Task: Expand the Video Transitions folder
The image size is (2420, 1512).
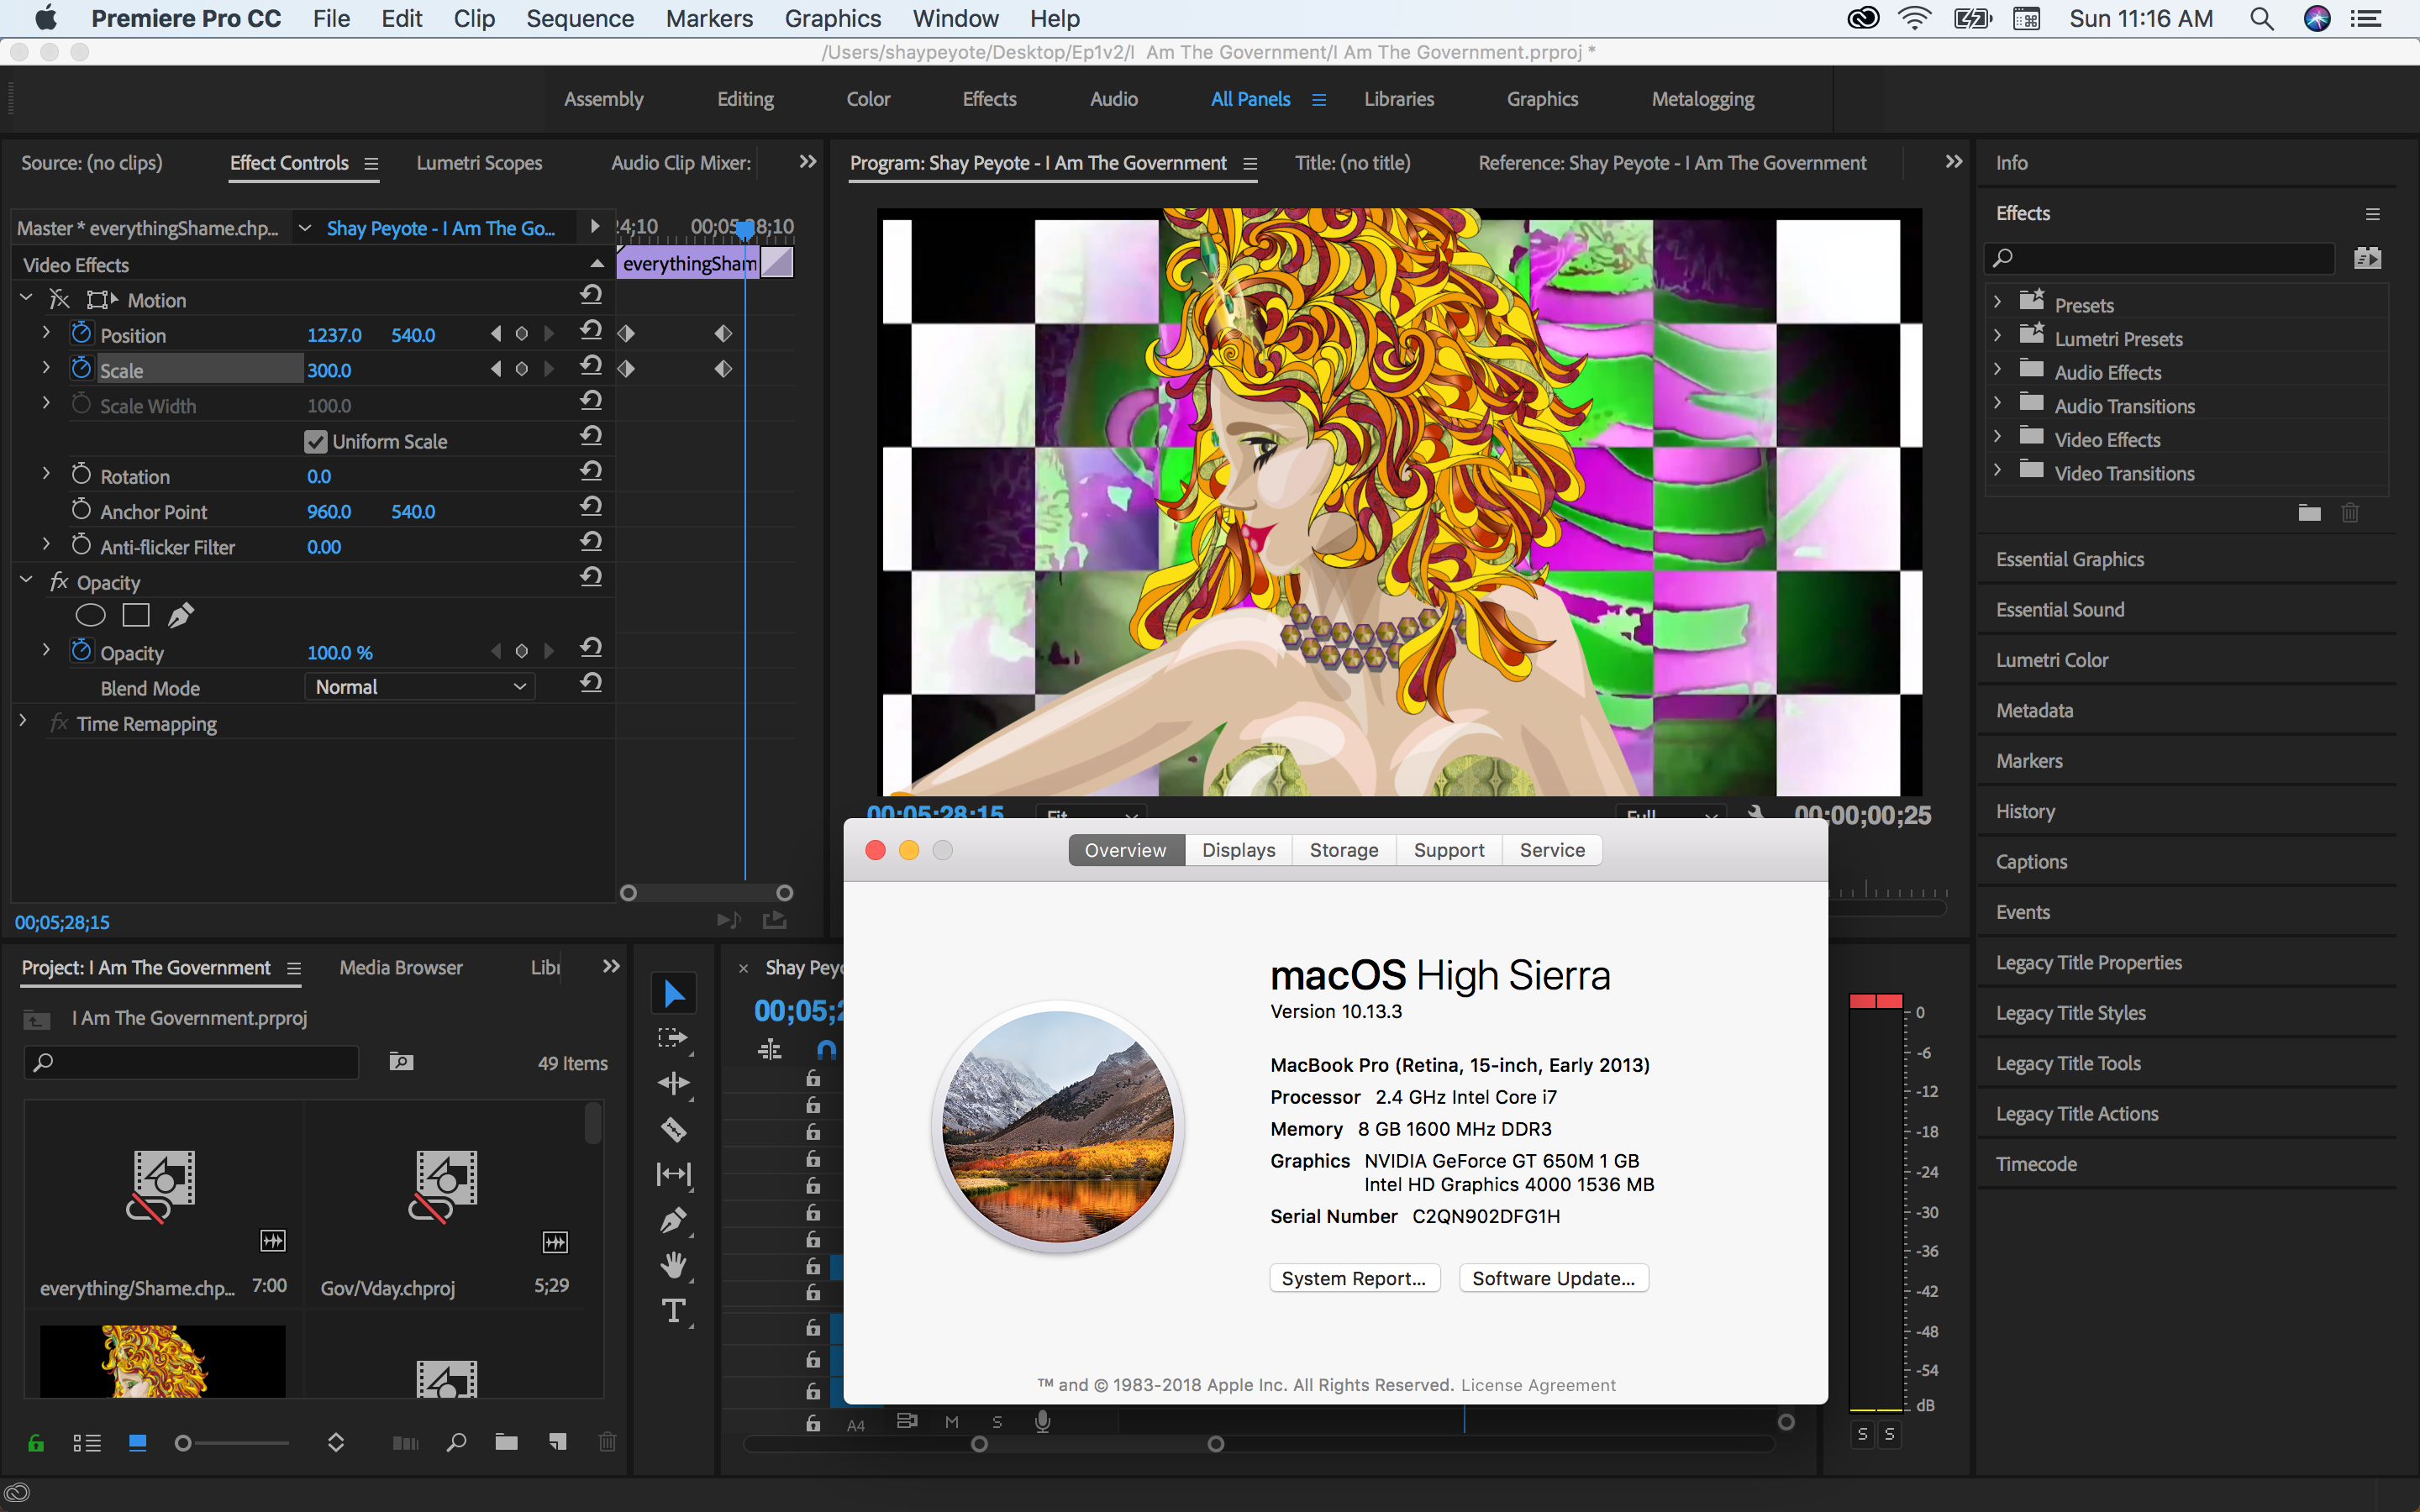Action: (x=1998, y=470)
